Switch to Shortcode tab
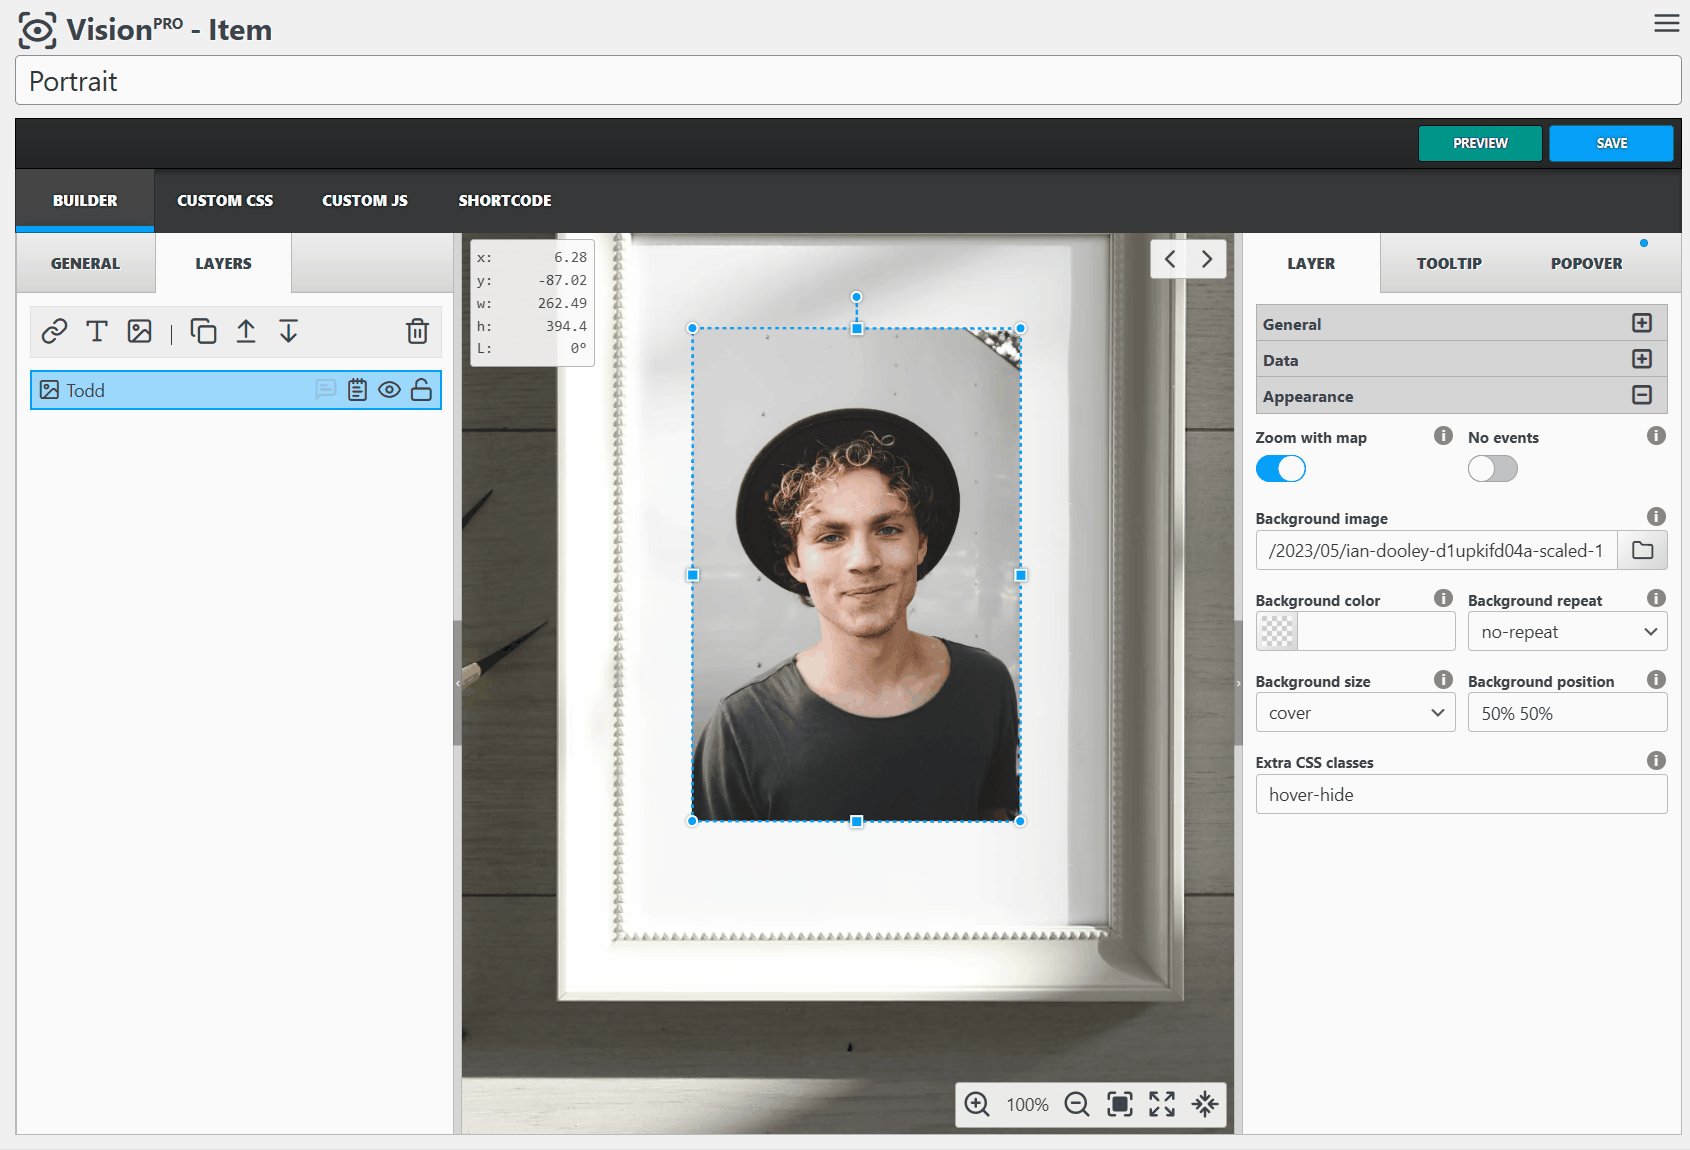The height and width of the screenshot is (1150, 1690). coord(505,200)
